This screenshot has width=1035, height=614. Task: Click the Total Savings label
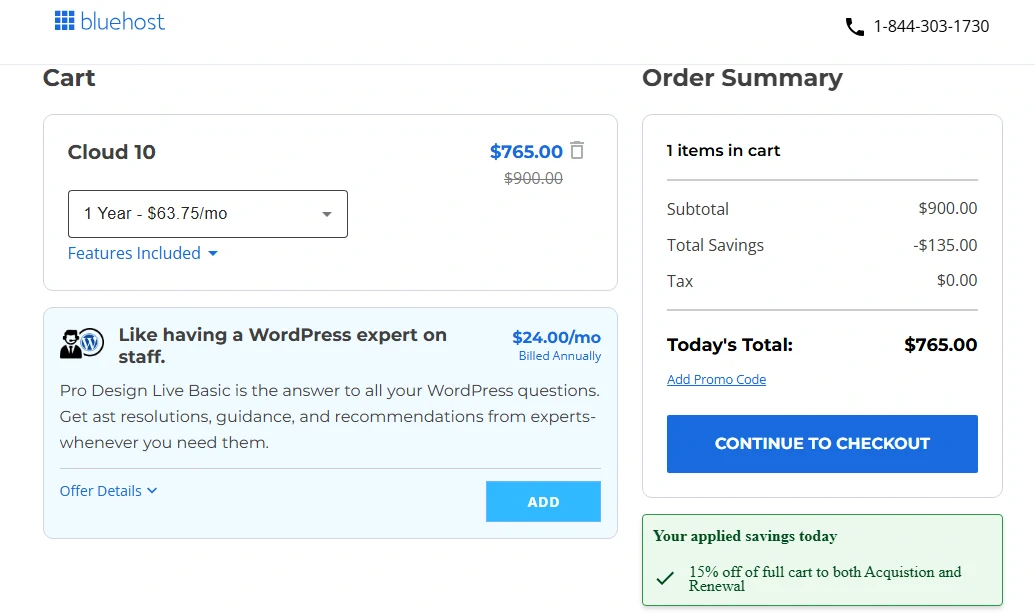point(715,245)
